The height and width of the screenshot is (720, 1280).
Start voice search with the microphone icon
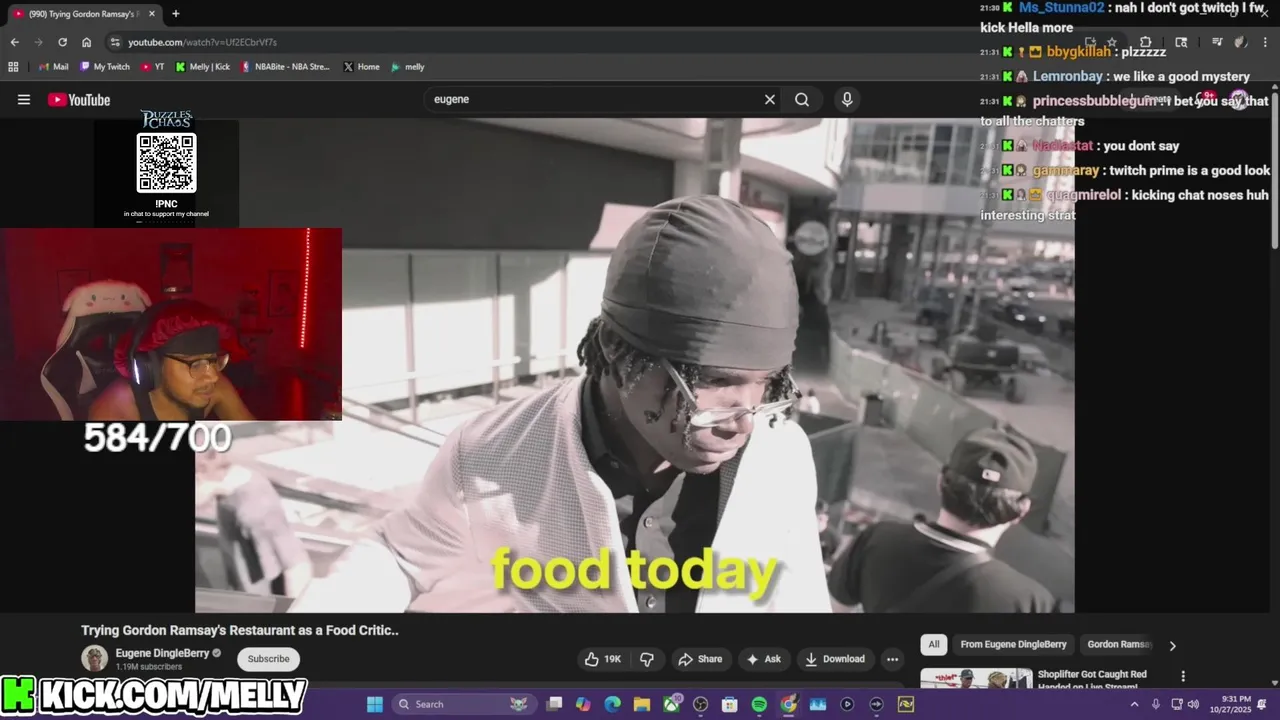pyautogui.click(x=847, y=99)
